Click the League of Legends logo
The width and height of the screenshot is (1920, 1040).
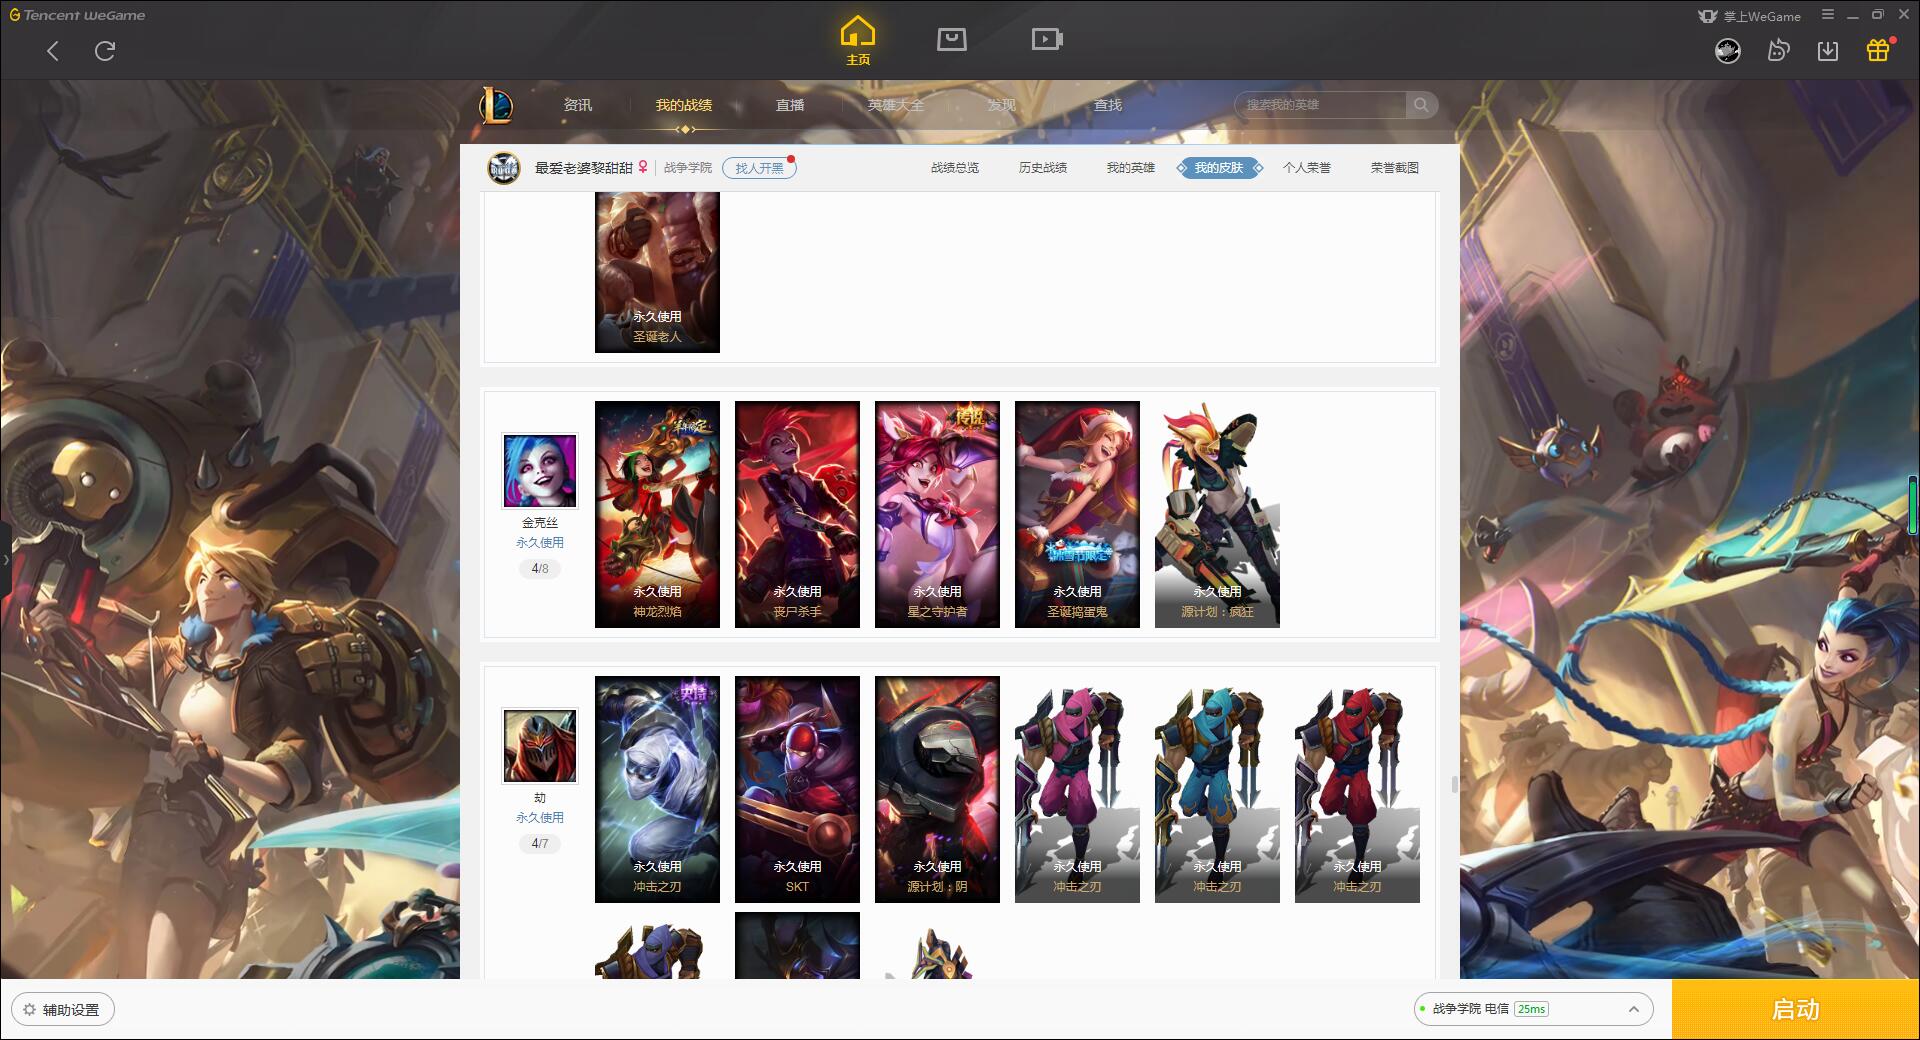point(497,105)
